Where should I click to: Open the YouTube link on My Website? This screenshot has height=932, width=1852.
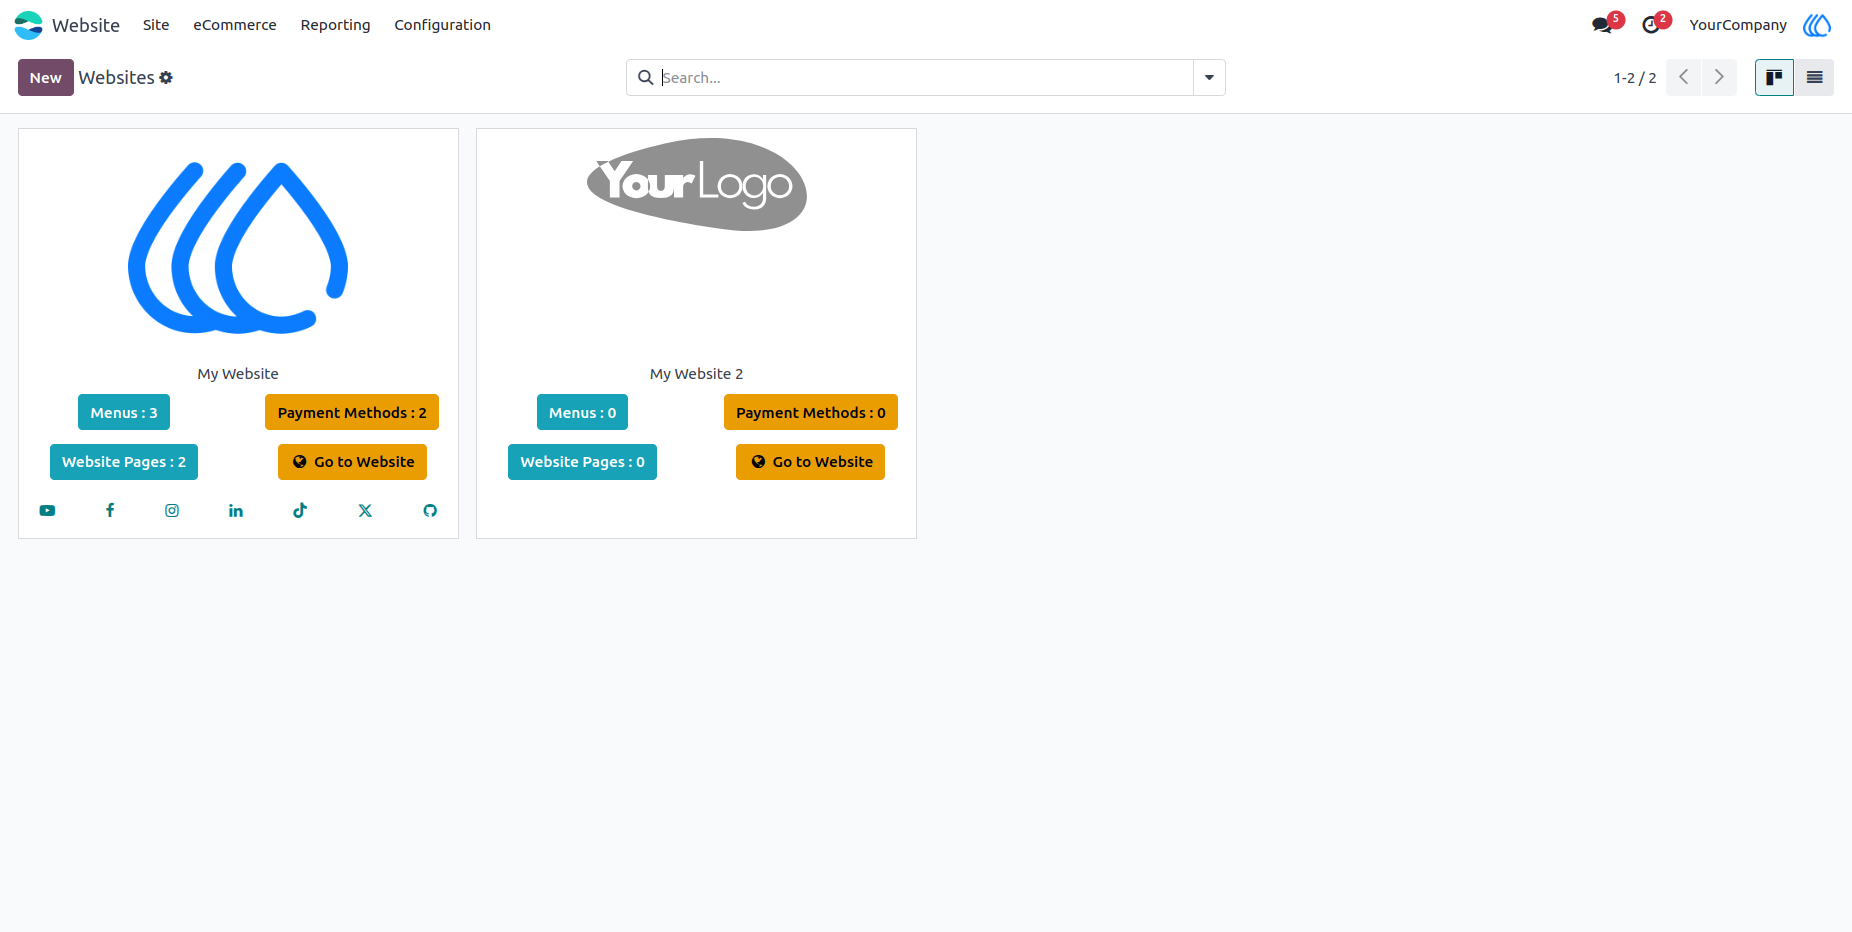pos(47,511)
